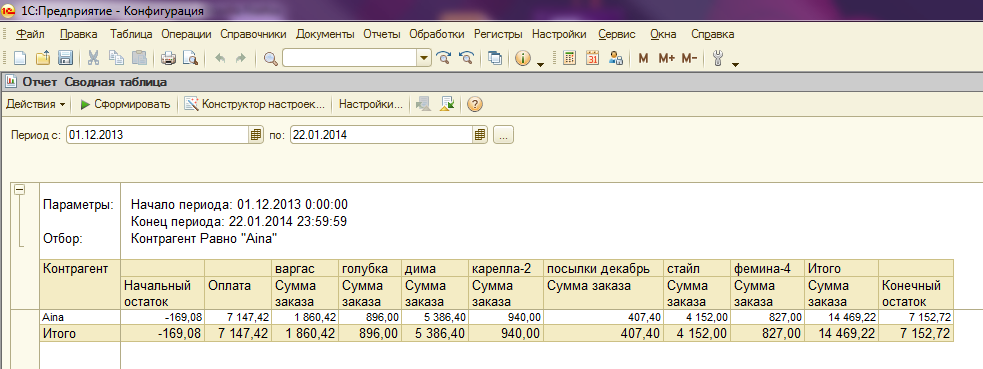Select the посылки декабрь column header
983x369 pixels.
tap(604, 269)
